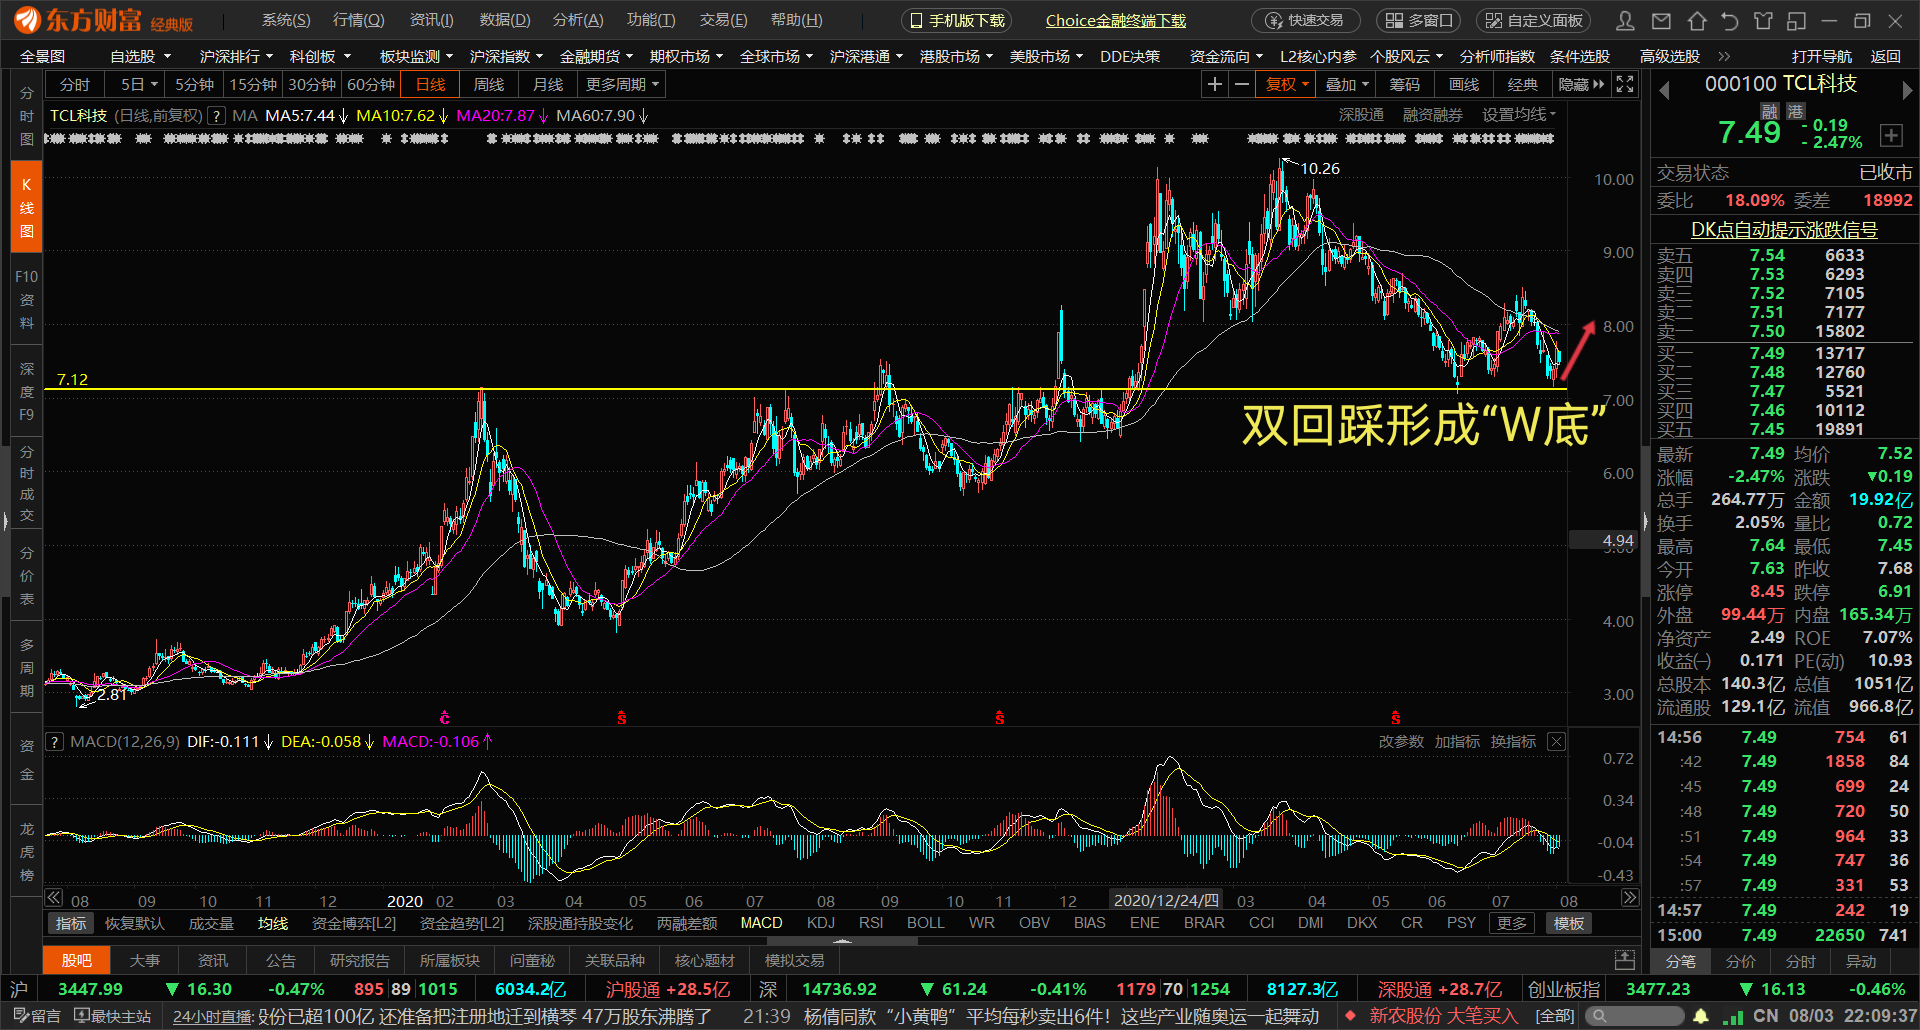Select BOLL indicator
This screenshot has height=1030, width=1920.
click(x=925, y=923)
